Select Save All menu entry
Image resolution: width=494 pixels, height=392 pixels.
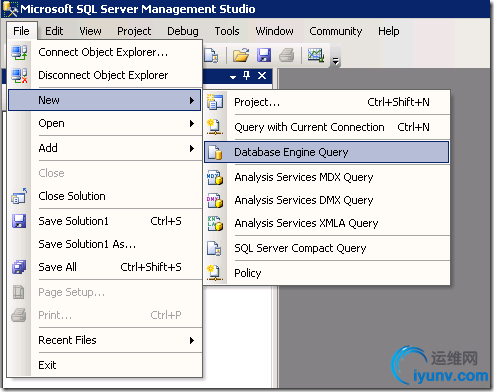coord(105,267)
